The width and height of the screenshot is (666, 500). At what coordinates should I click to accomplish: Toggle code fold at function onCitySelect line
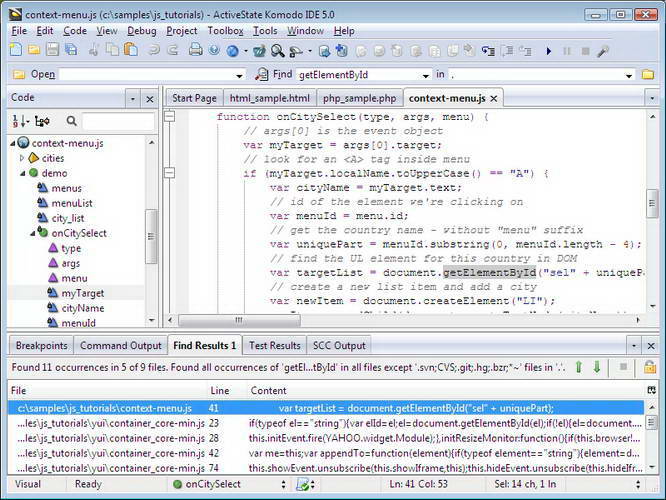pyautogui.click(x=170, y=117)
